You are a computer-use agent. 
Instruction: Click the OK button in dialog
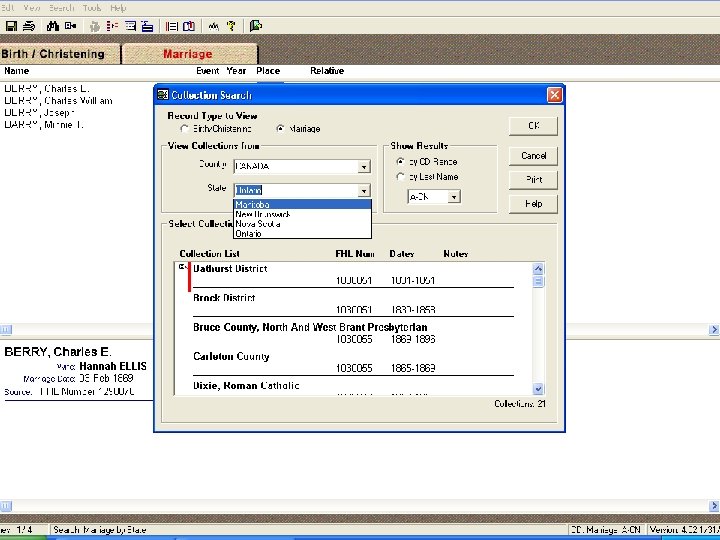tap(533, 126)
